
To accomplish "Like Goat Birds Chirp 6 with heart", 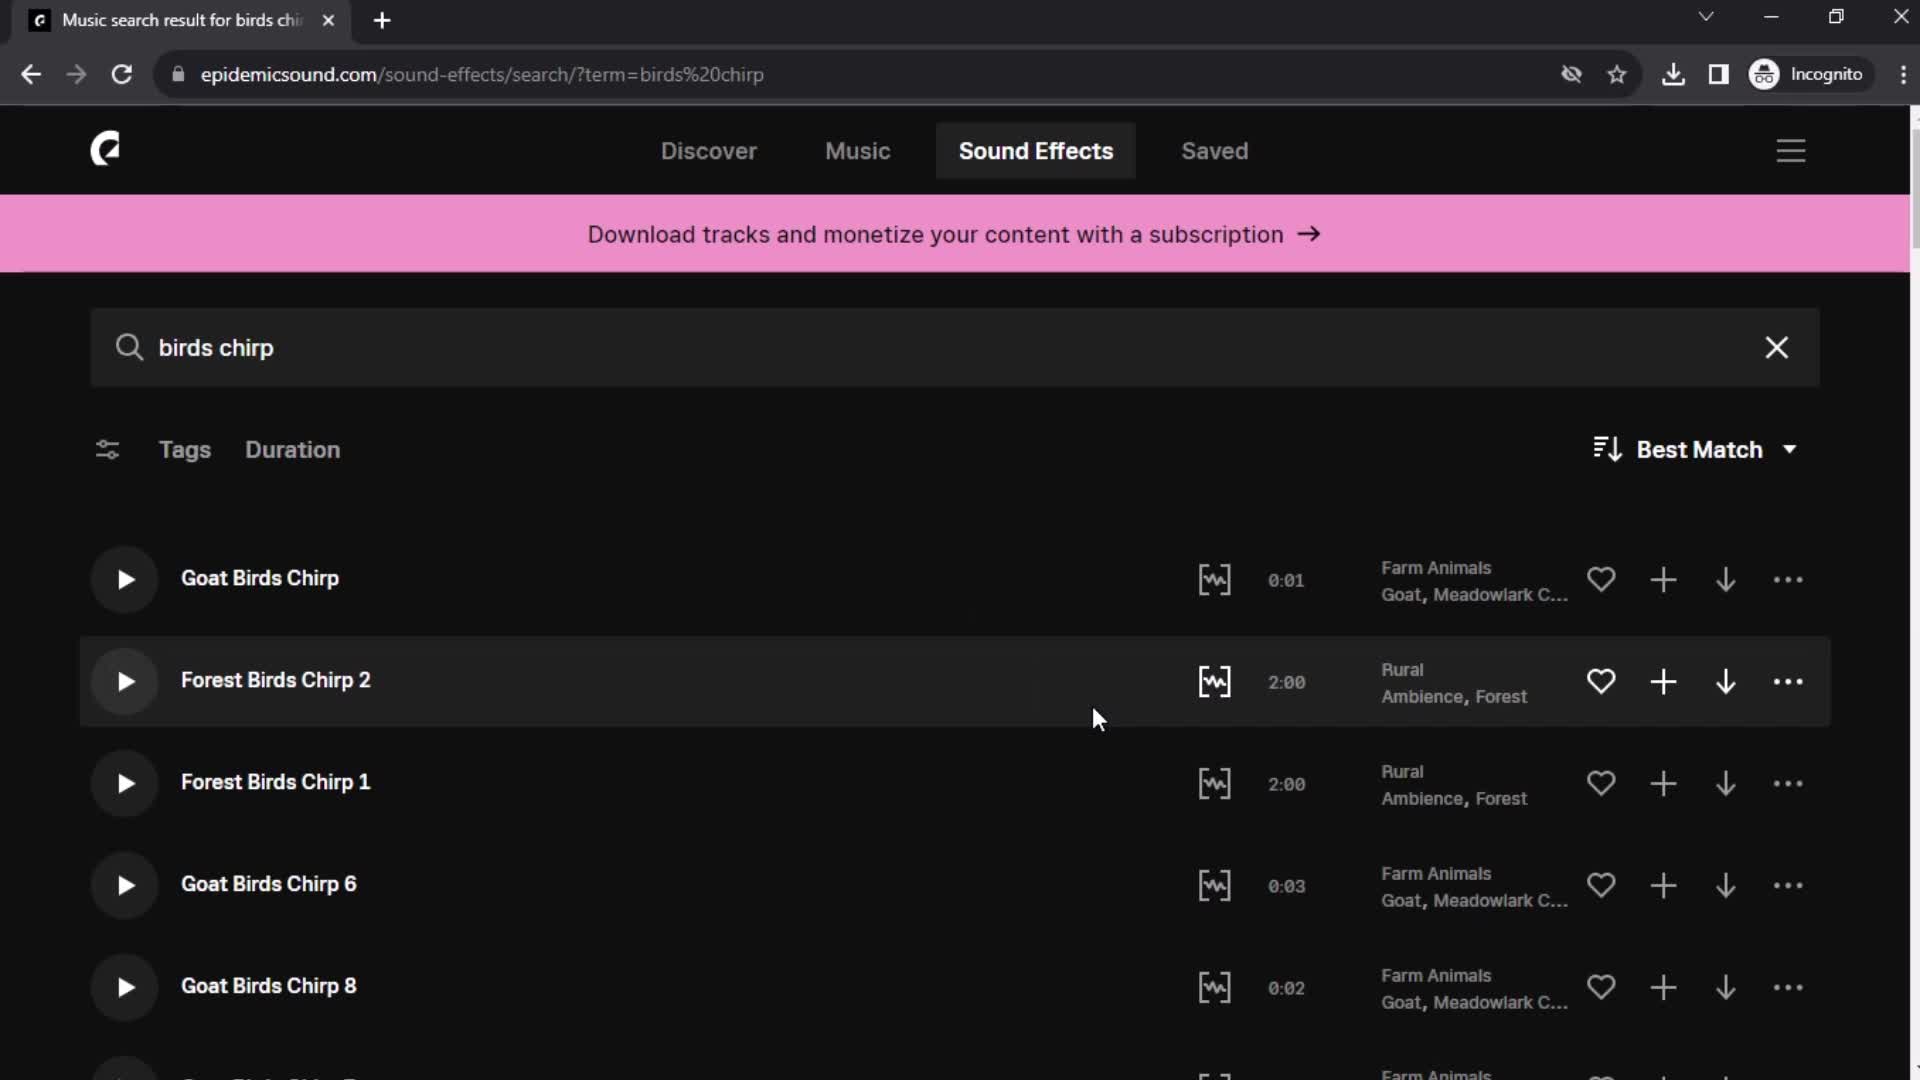I will point(1601,885).
